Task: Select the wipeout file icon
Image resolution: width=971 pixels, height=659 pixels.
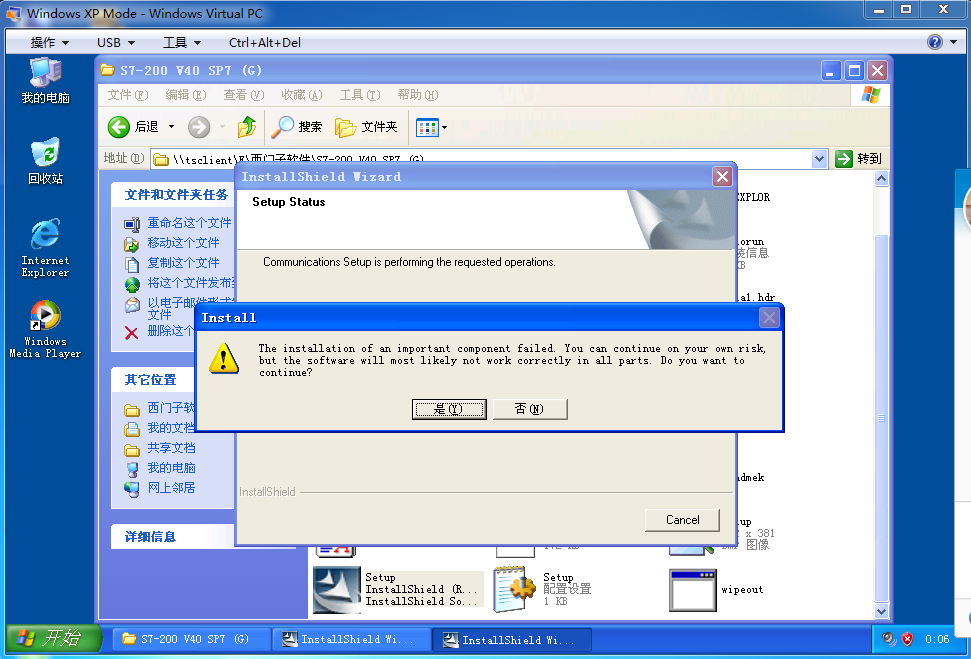Action: point(693,590)
